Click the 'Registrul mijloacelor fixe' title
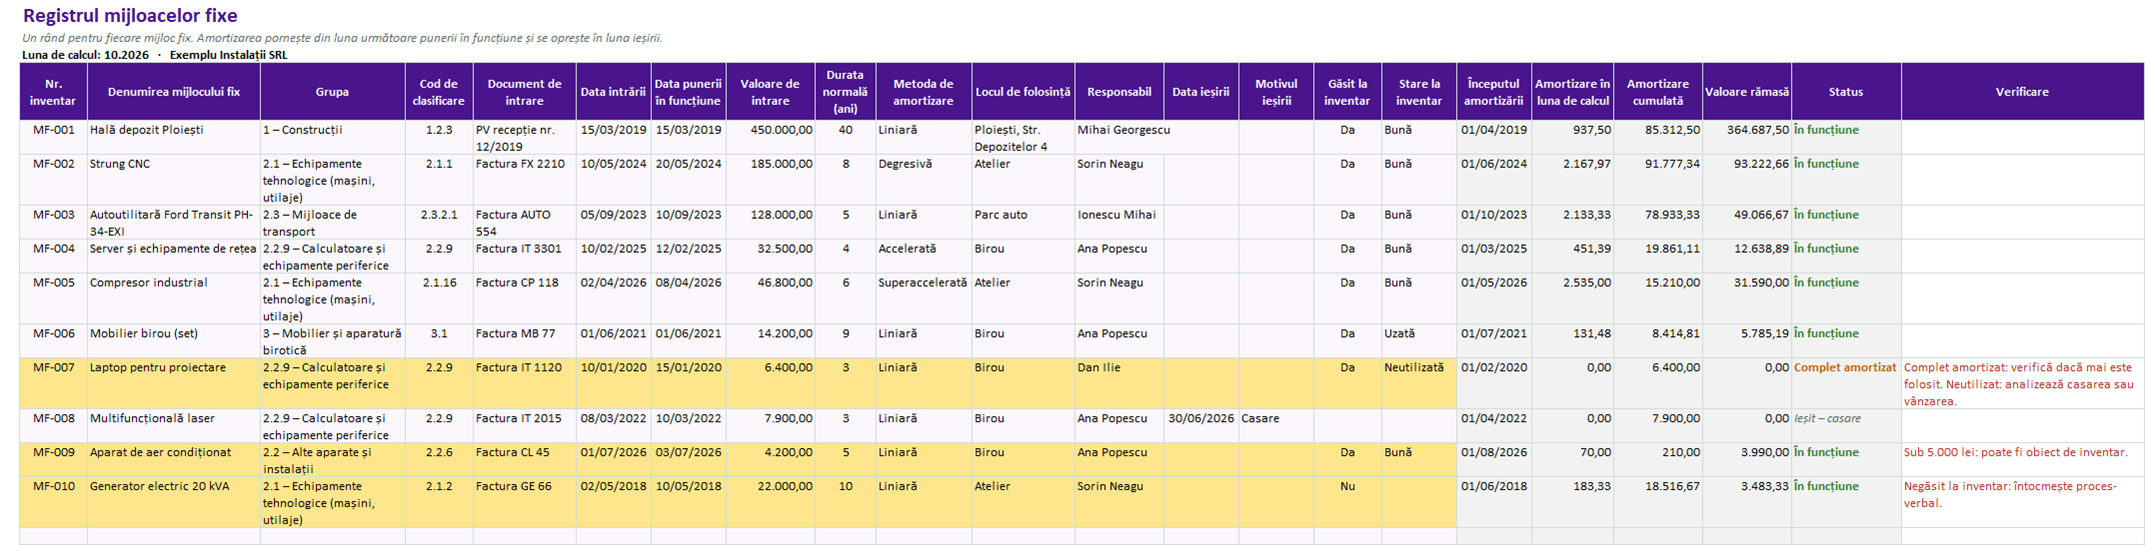 130,16
